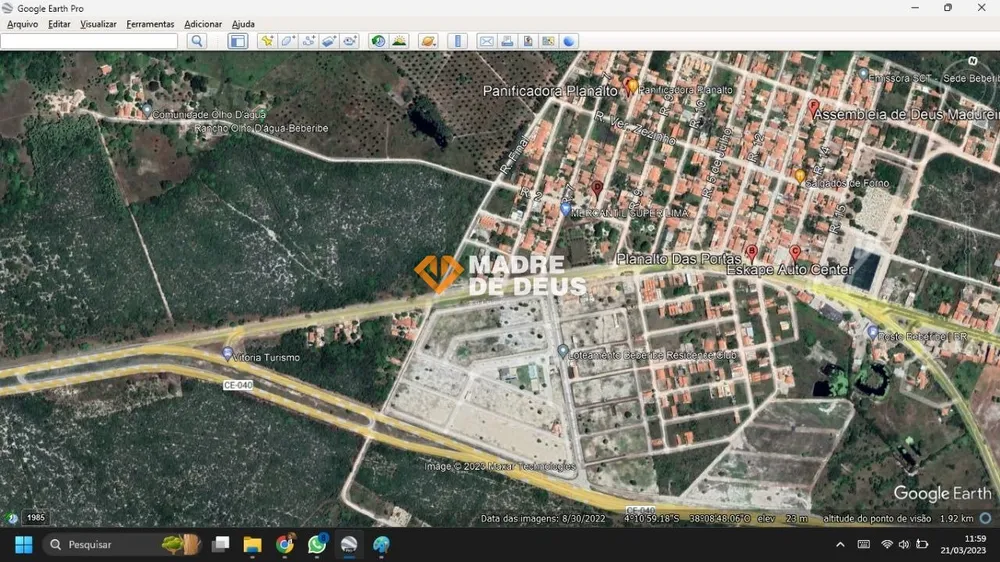Open the taskbar clock and date
Screen dimensions: 1000x562
(963, 544)
